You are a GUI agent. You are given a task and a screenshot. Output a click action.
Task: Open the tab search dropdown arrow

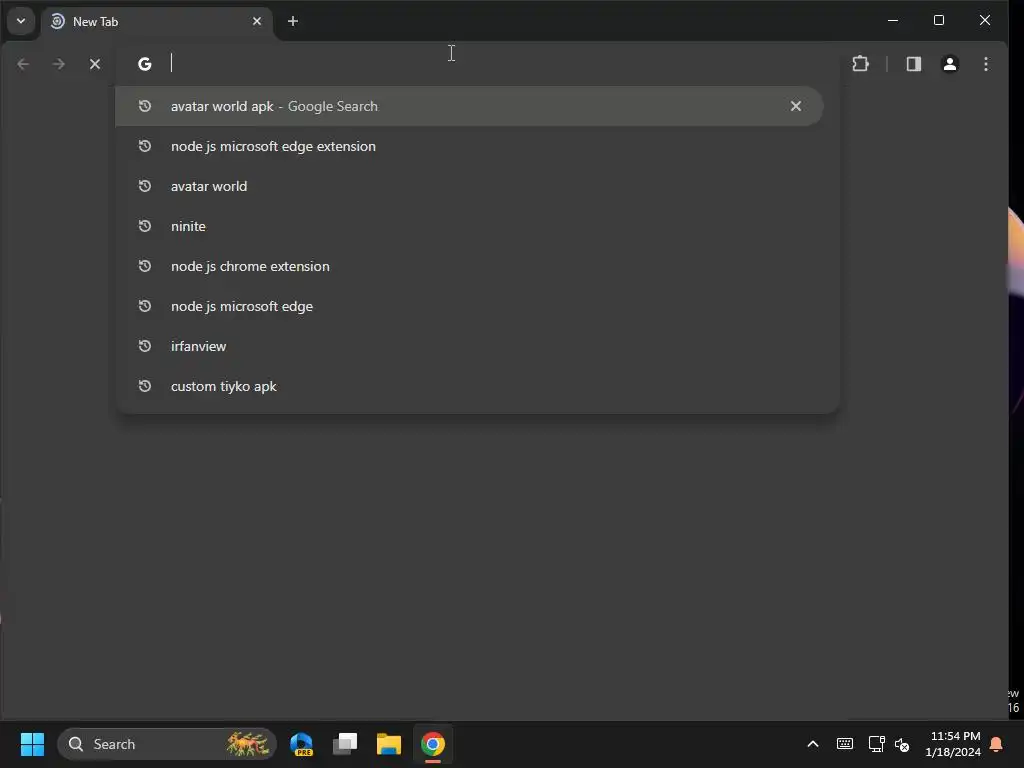click(21, 21)
